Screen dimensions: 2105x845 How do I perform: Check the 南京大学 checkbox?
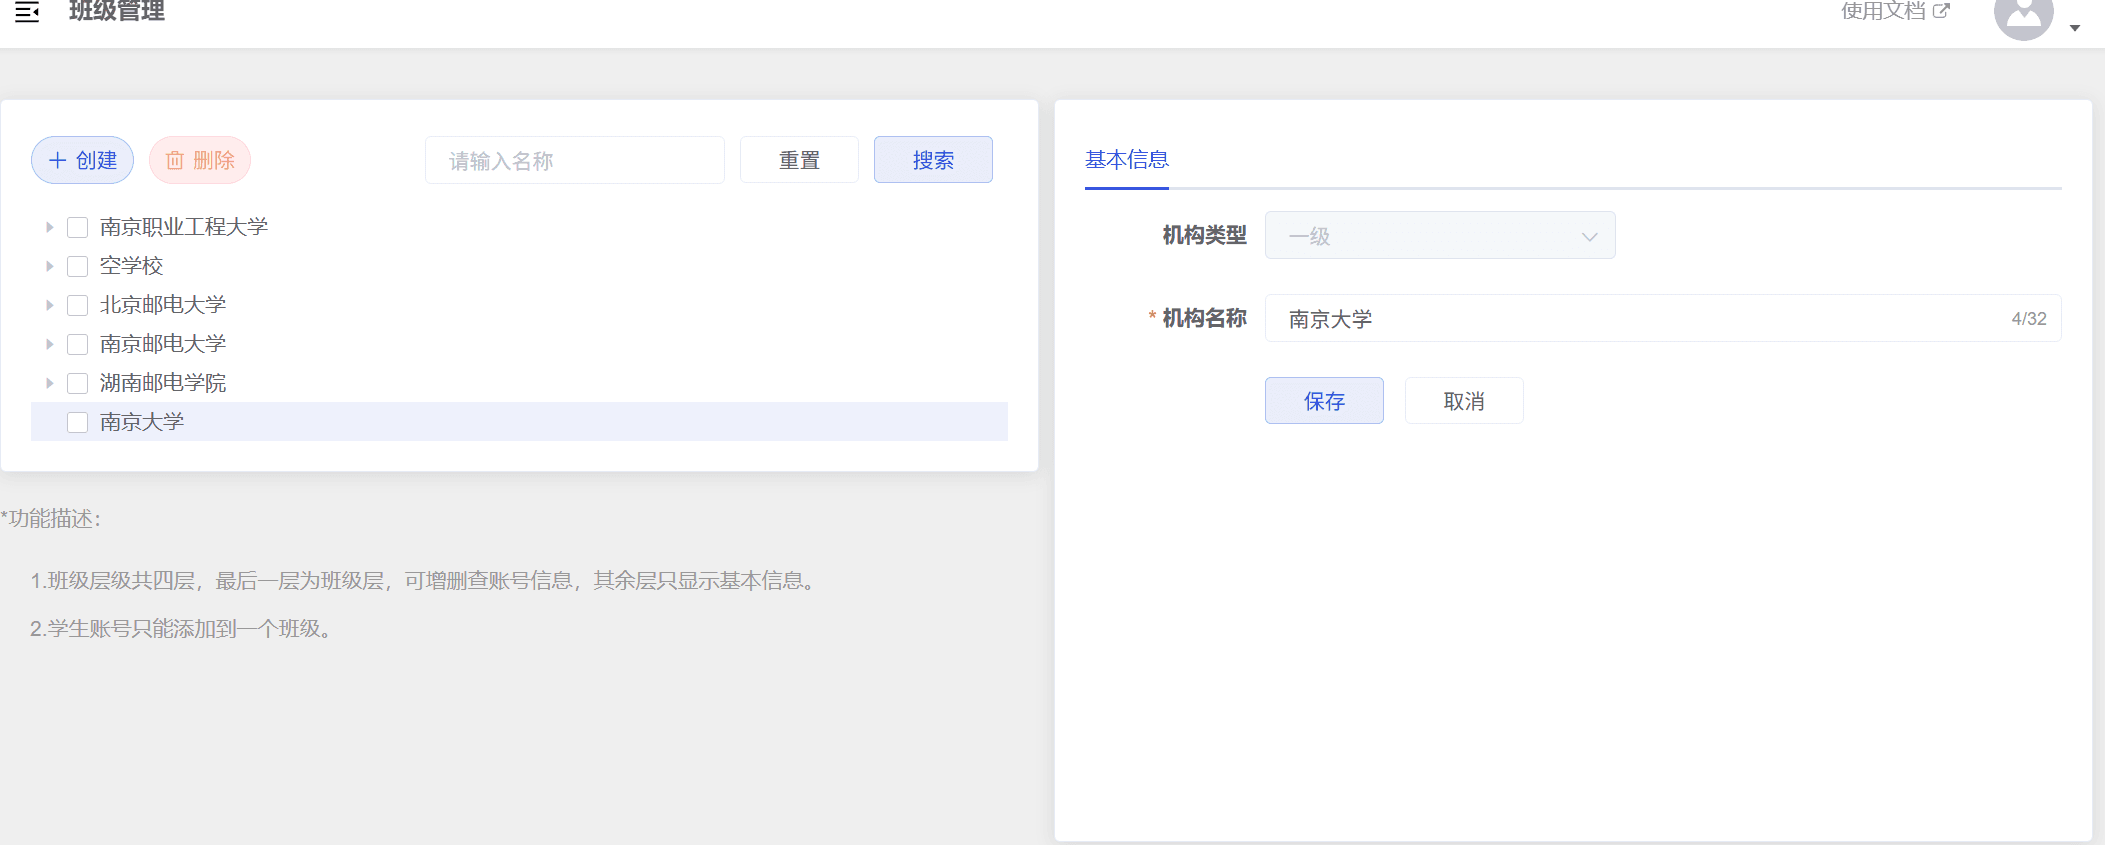click(x=78, y=422)
